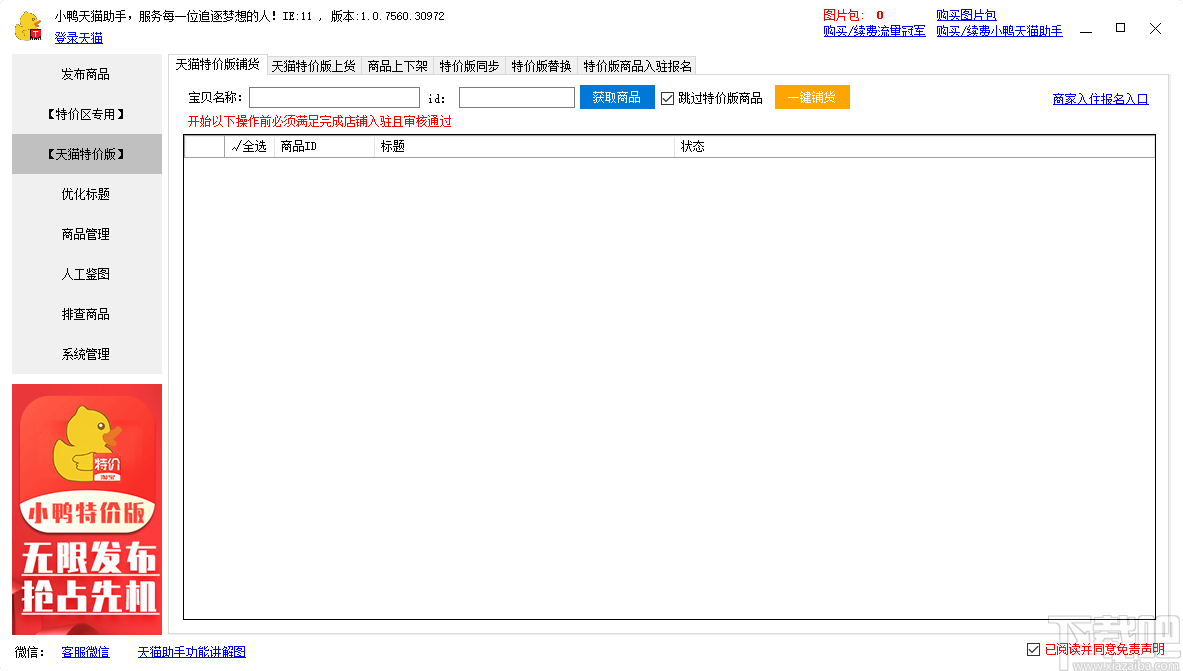Go to 商品管理 in the sidebar
Viewport: 1183px width, 671px height.
click(86, 234)
